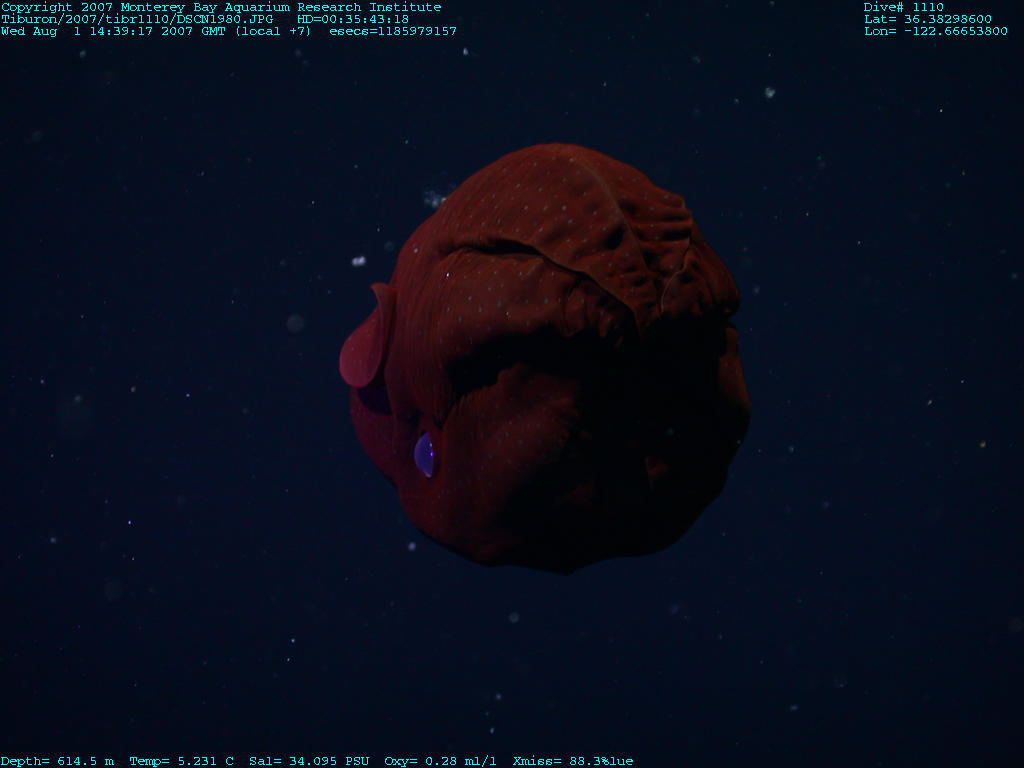Select the HD=00:35:43:18 timecode
The height and width of the screenshot is (768, 1024).
(353, 19)
